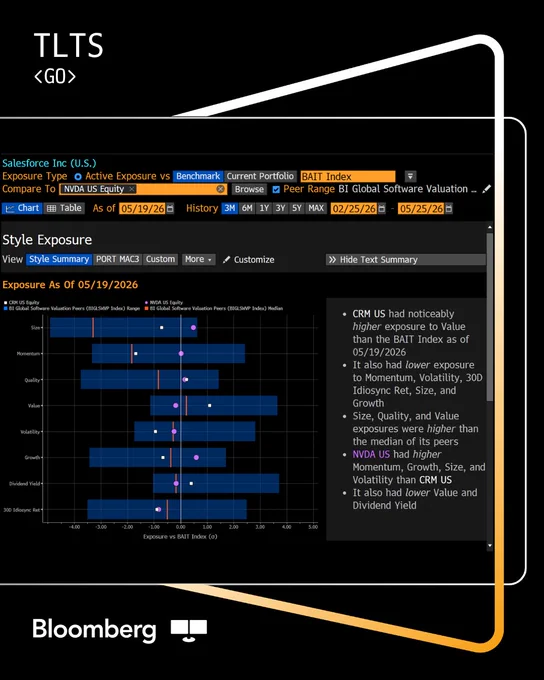Remove the NVDA US Equity chip
Viewport: 544px width, 680px height.
pyautogui.click(x=131, y=189)
